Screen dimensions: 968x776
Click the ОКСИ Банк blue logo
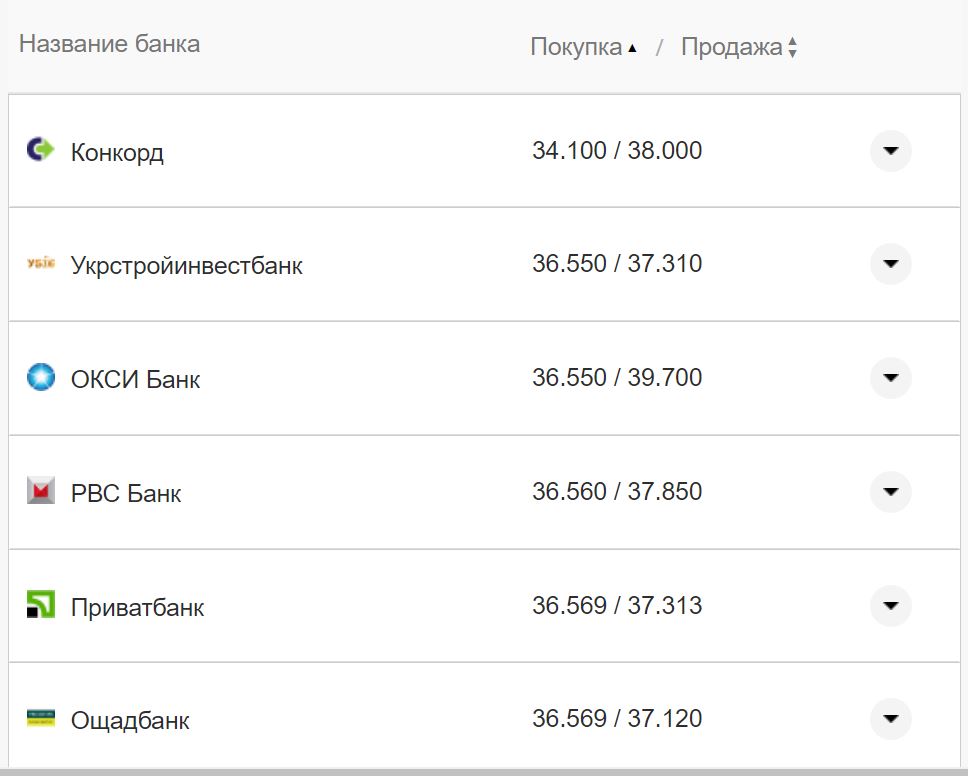pyautogui.click(x=38, y=378)
